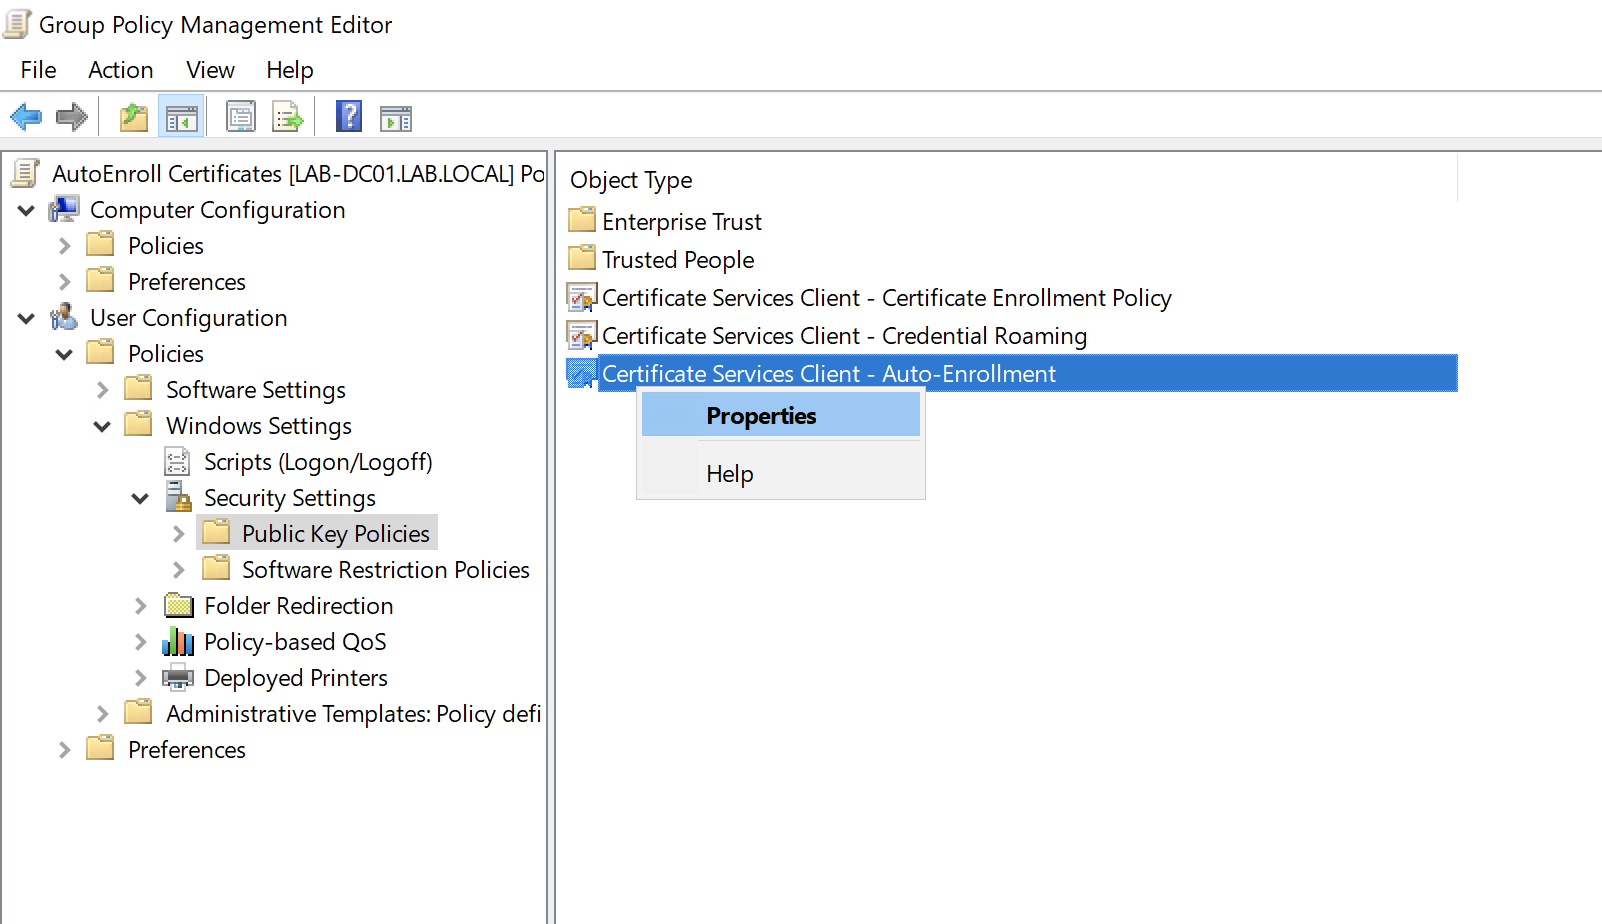Collapse the Security Settings tree node
The image size is (1602, 924).
pyautogui.click(x=141, y=498)
